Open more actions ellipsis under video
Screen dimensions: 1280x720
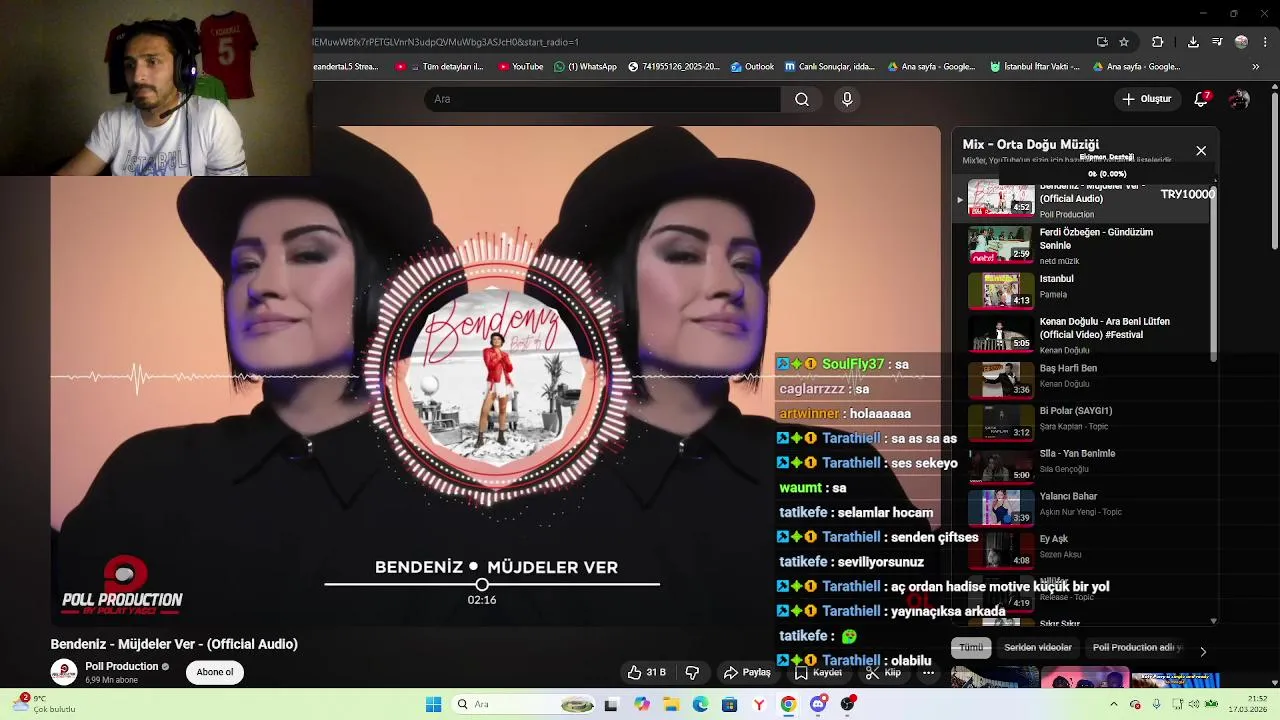(x=928, y=672)
